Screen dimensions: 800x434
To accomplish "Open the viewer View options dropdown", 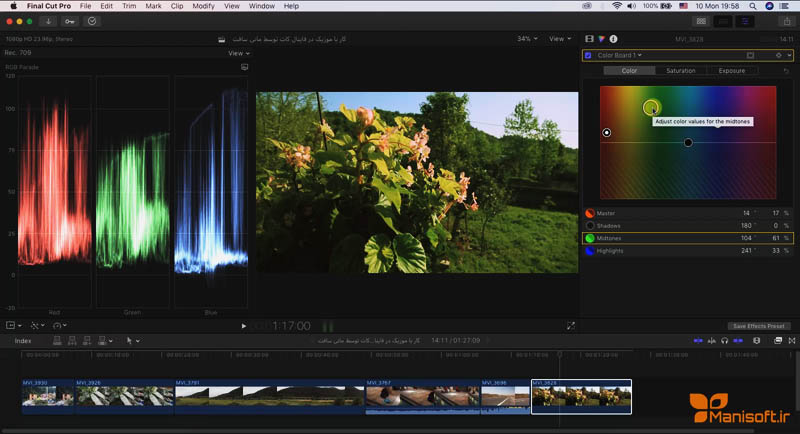I will [560, 39].
